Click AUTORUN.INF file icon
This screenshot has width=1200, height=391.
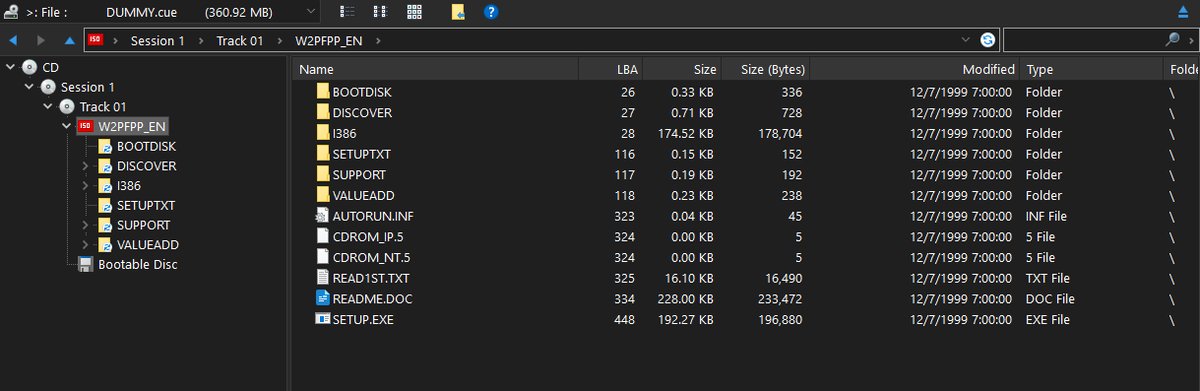[x=322, y=216]
